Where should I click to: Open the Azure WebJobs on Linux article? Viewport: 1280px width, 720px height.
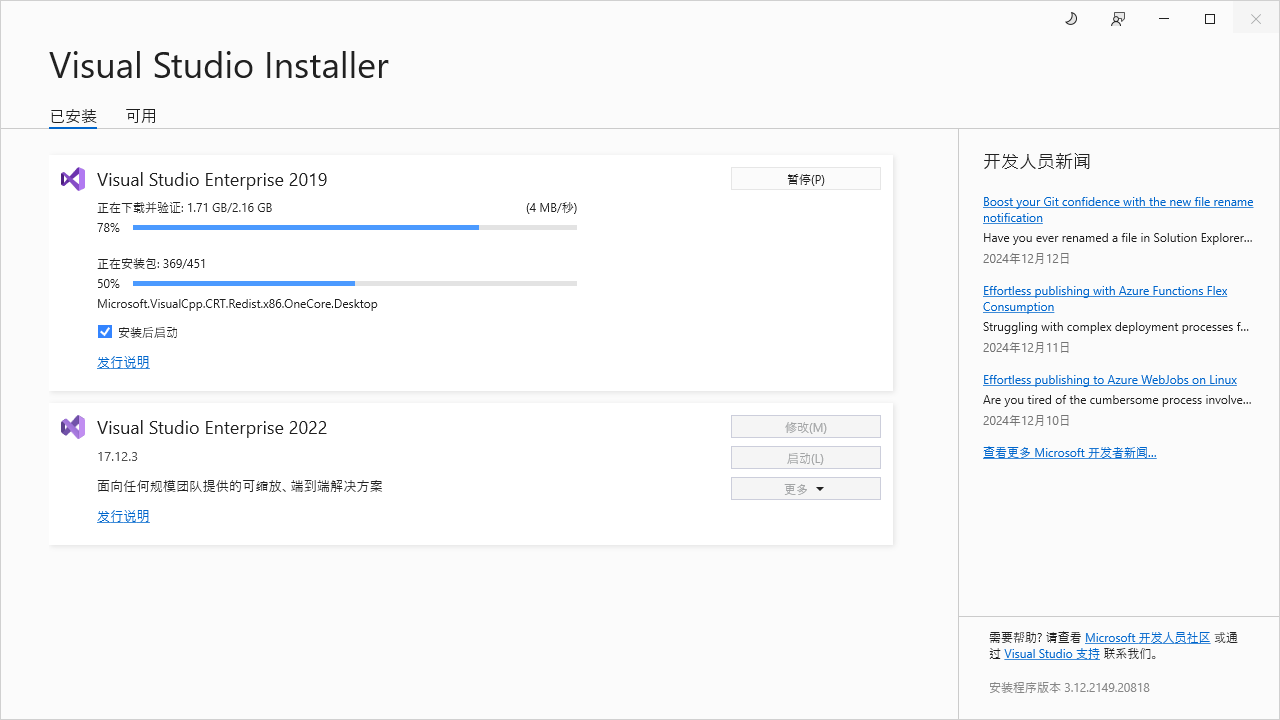coord(1109,380)
